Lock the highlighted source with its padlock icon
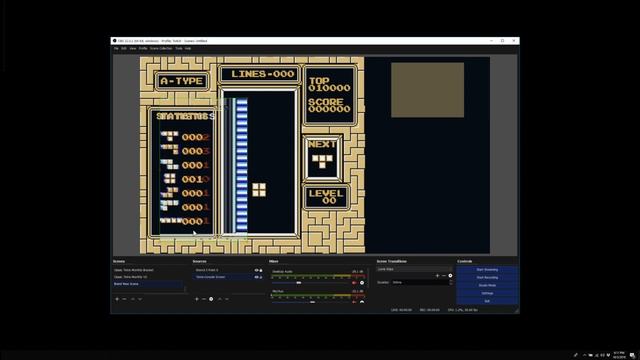Viewport: 640px width, 360px height. (x=261, y=277)
